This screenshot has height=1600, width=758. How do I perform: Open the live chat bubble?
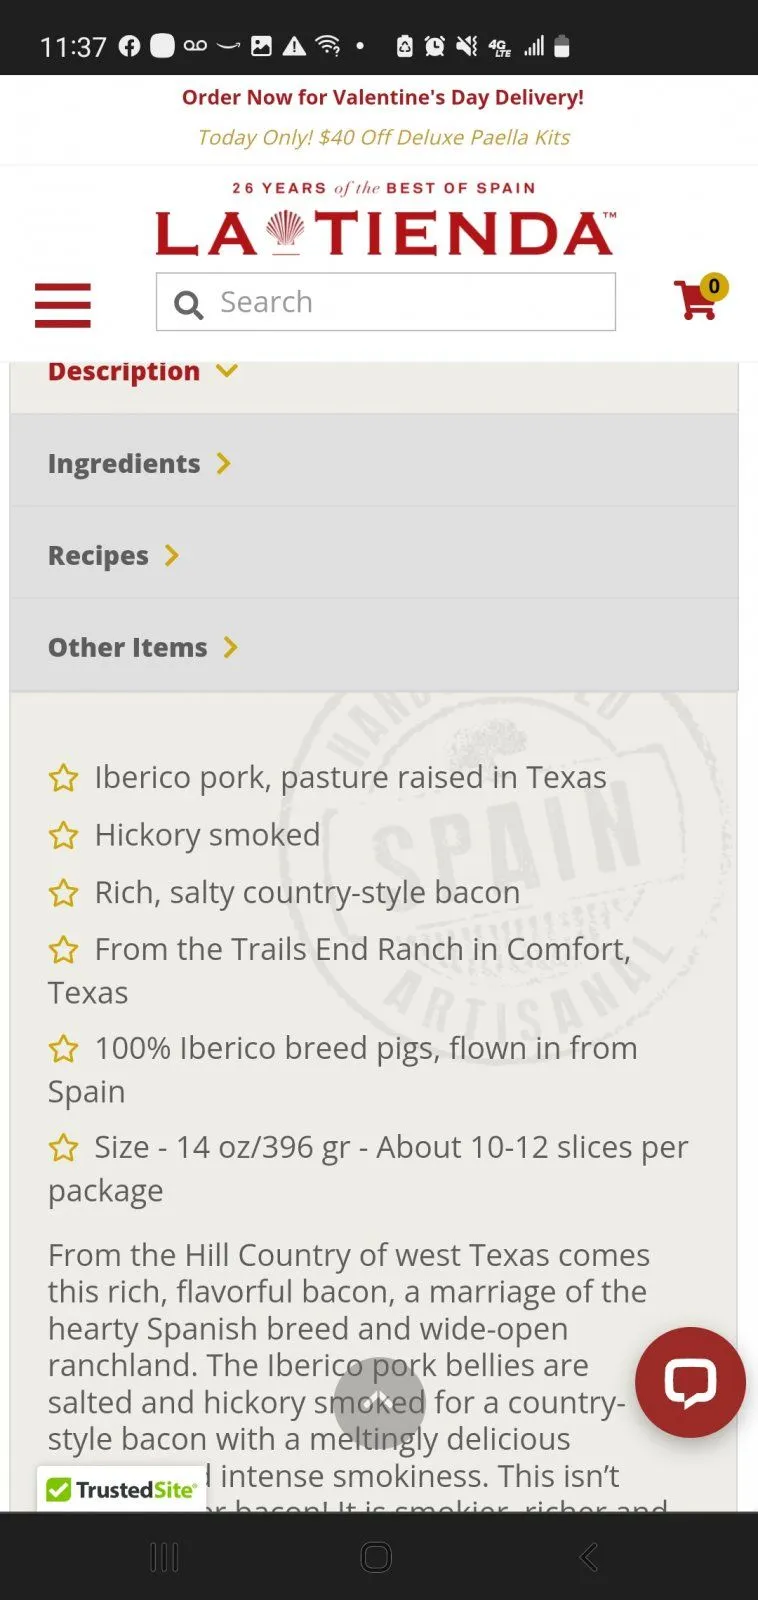[690, 1382]
